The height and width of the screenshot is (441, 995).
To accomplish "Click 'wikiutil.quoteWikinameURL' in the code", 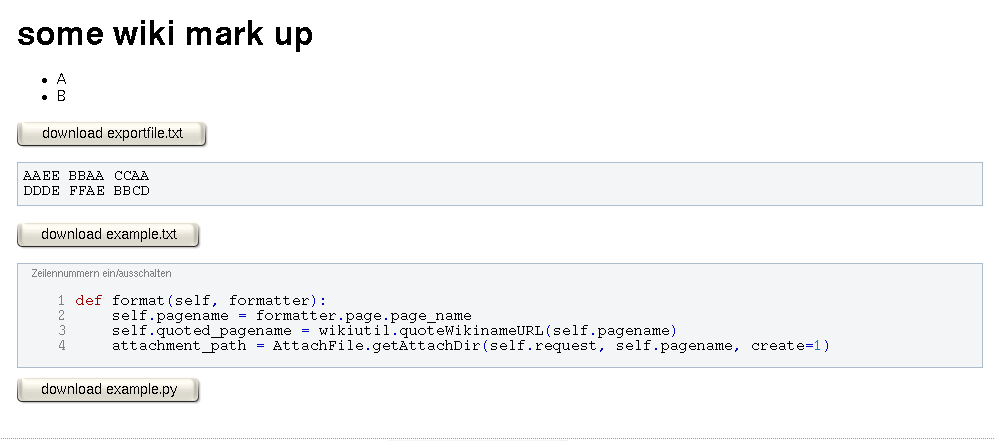I will (431, 330).
